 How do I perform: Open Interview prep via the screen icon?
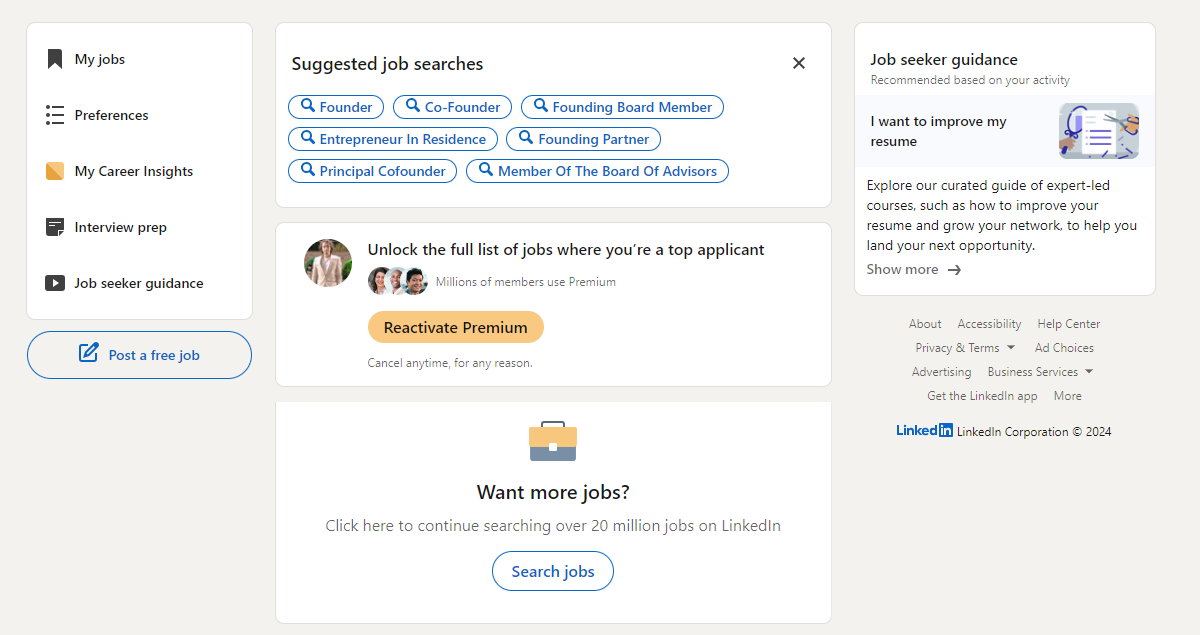pyautogui.click(x=55, y=227)
